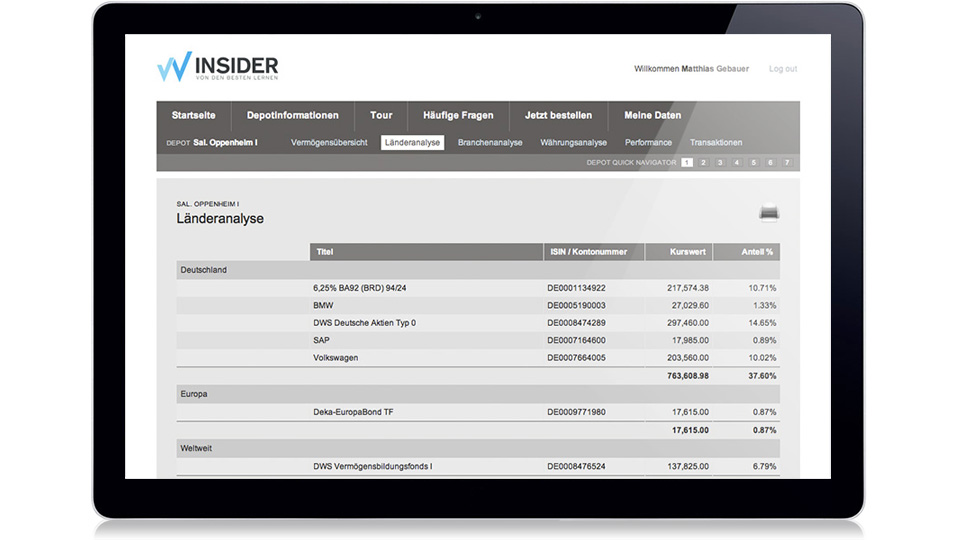Open Meine Daten menu item
960x540 pixels.
tap(652, 115)
